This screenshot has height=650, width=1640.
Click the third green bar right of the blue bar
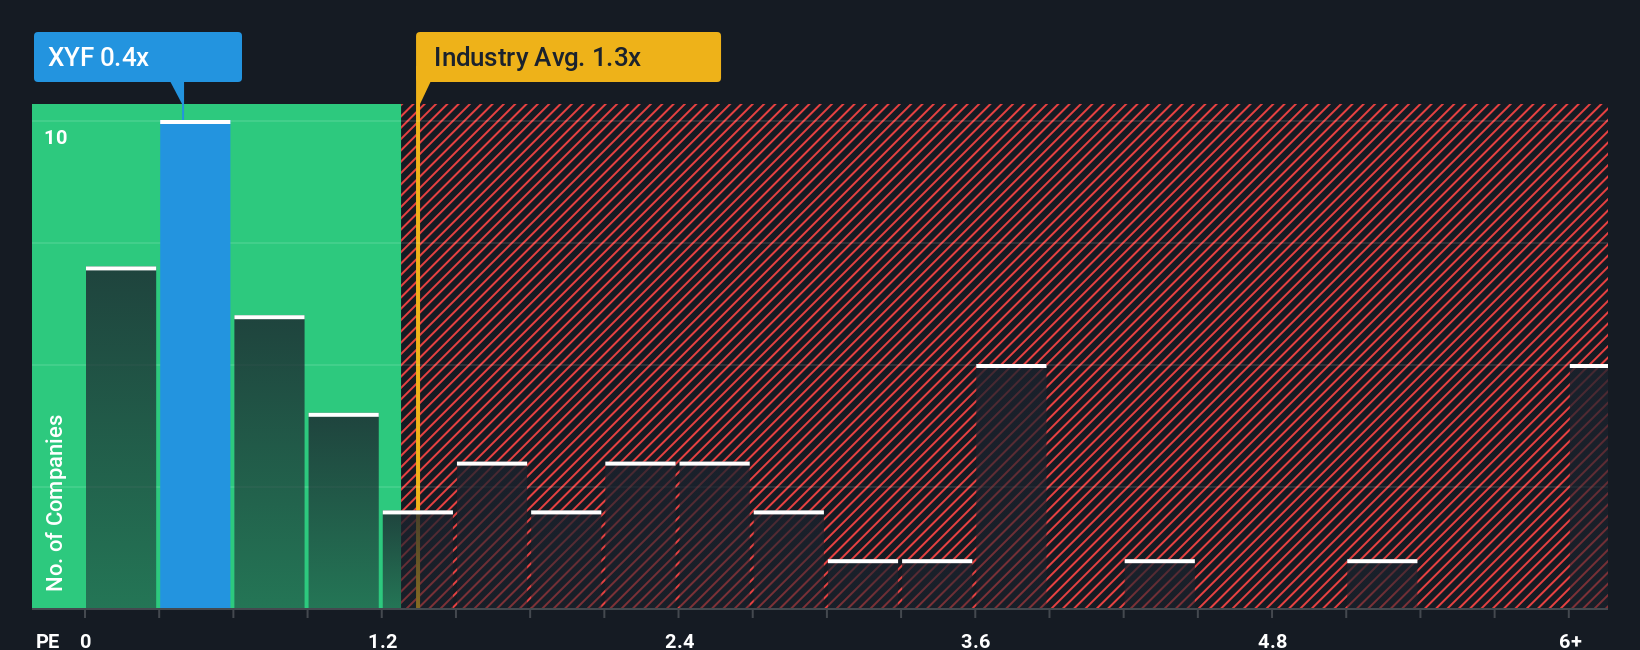[x=269, y=462]
